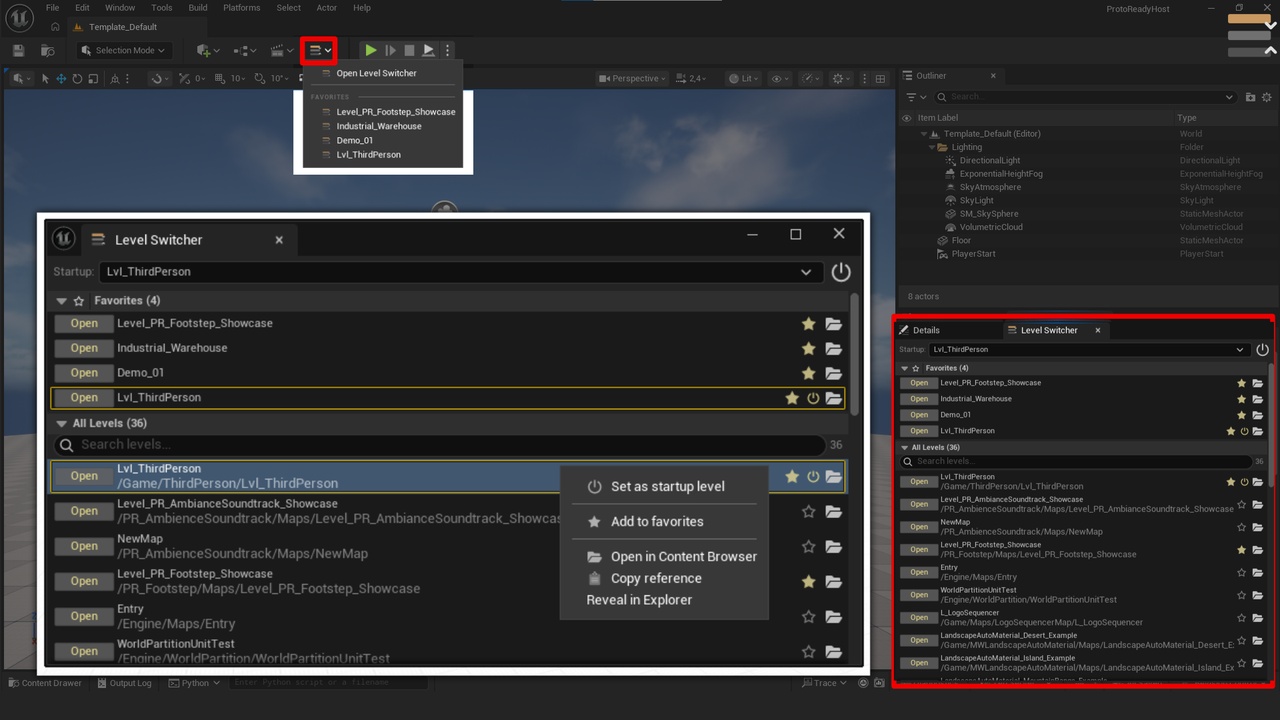1280x720 pixels.
Task: Select the Rotate tool in the viewport toolbar
Action: point(77,79)
